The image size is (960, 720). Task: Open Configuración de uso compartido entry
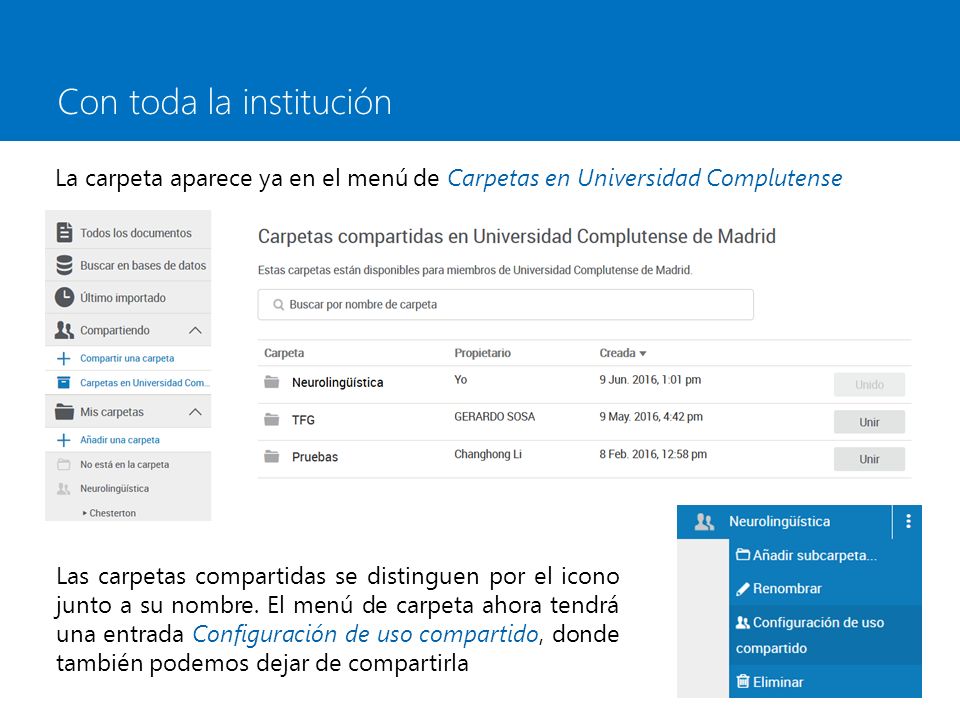coord(825,635)
